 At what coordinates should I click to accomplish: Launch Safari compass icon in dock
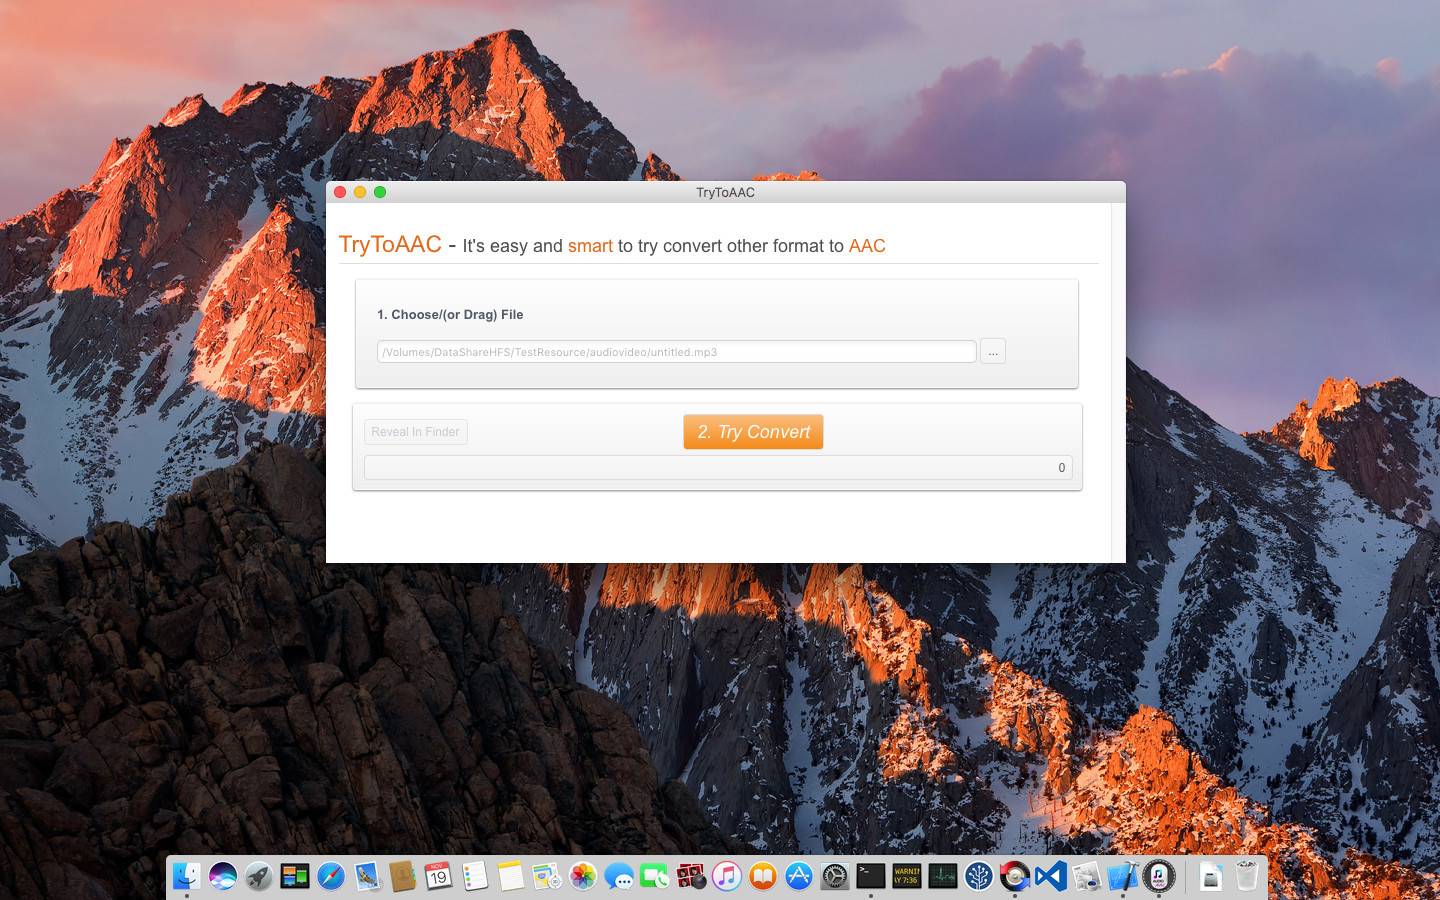coord(331,877)
